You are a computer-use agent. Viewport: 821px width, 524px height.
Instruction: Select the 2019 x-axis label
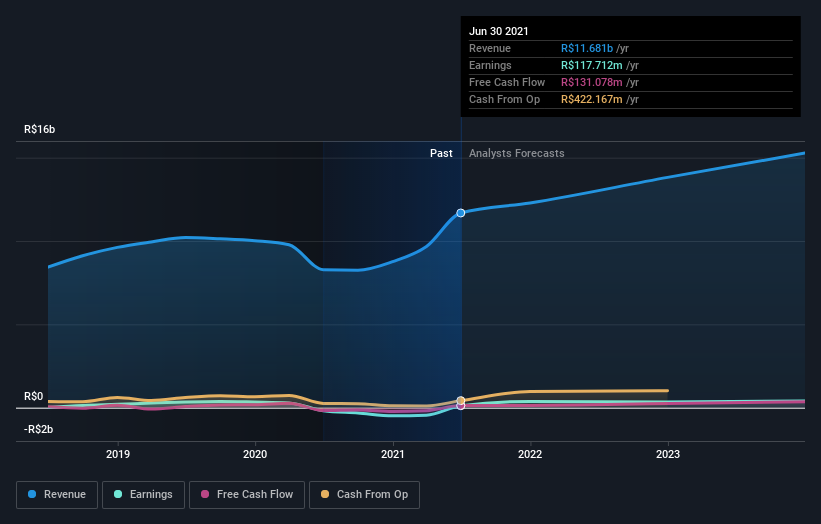tap(118, 454)
